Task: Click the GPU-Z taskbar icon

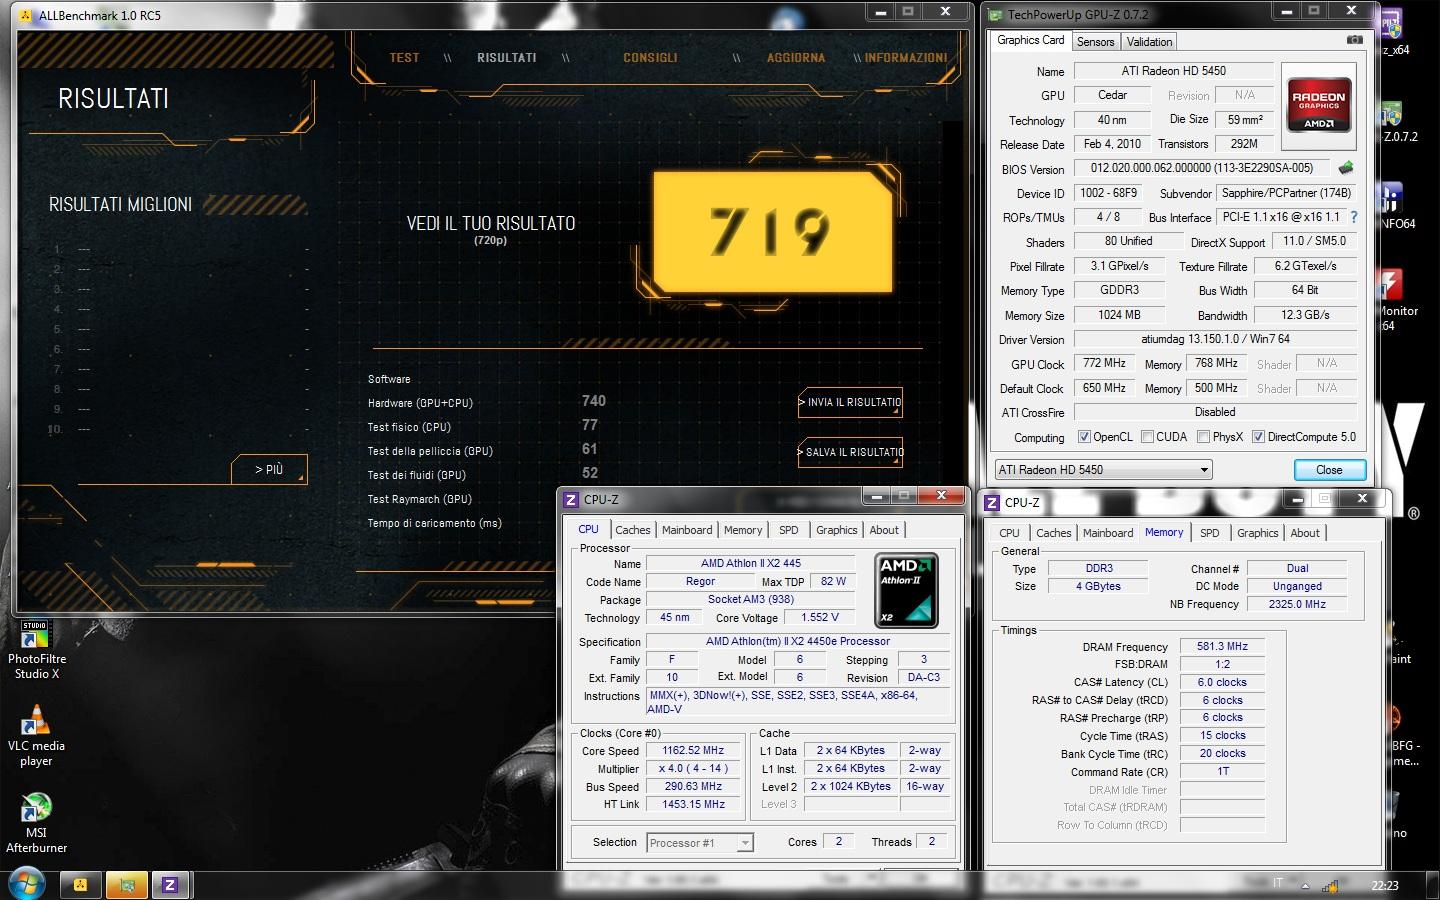Action: 126,884
